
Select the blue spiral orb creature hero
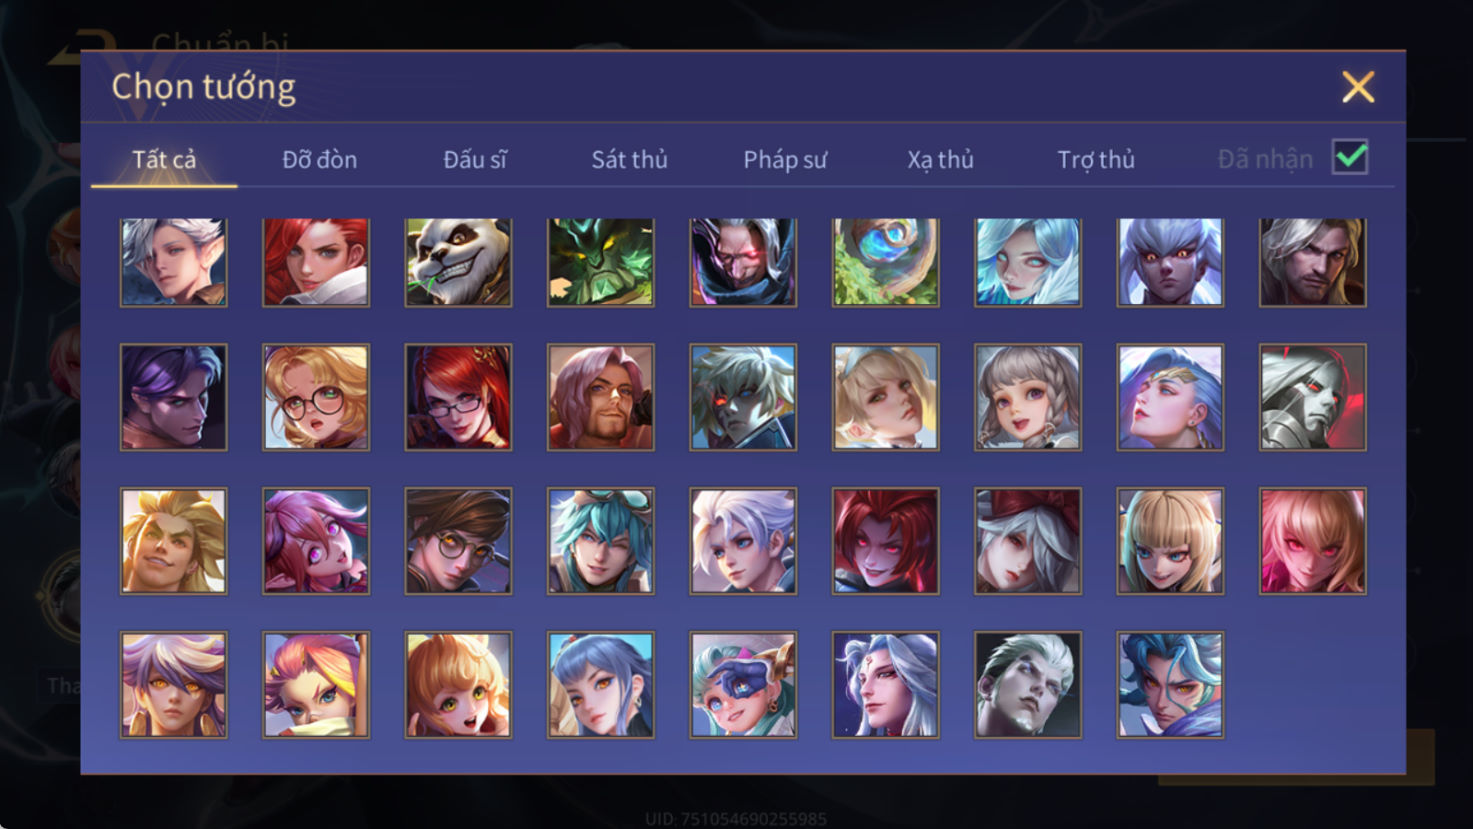click(x=885, y=262)
